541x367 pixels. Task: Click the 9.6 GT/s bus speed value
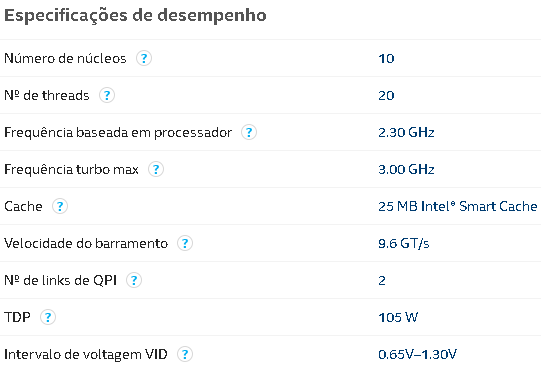[x=404, y=244]
